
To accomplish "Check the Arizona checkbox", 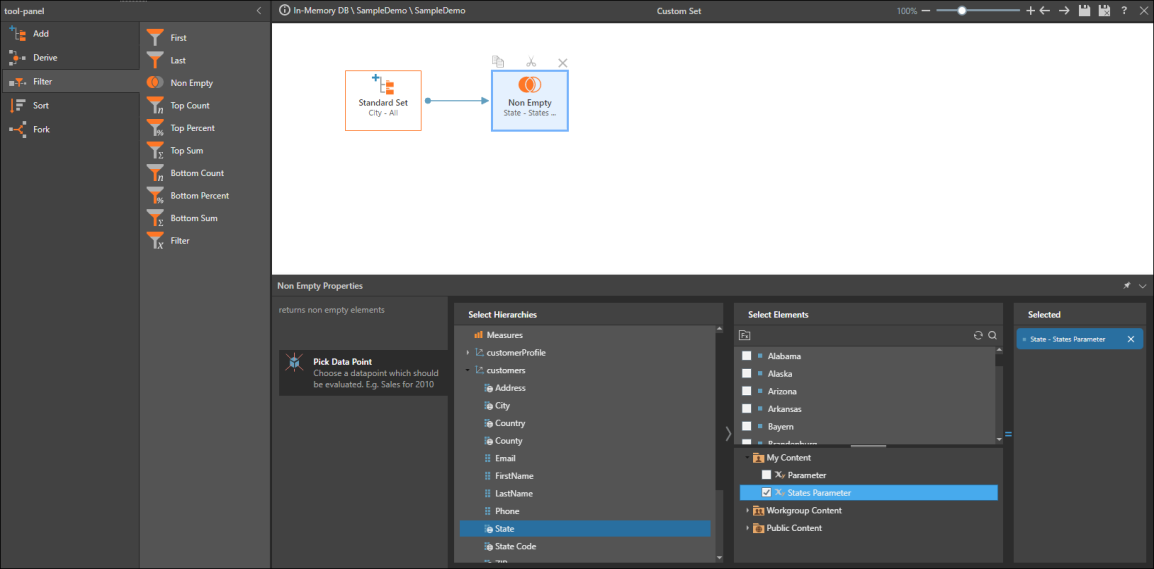I will (x=746, y=391).
